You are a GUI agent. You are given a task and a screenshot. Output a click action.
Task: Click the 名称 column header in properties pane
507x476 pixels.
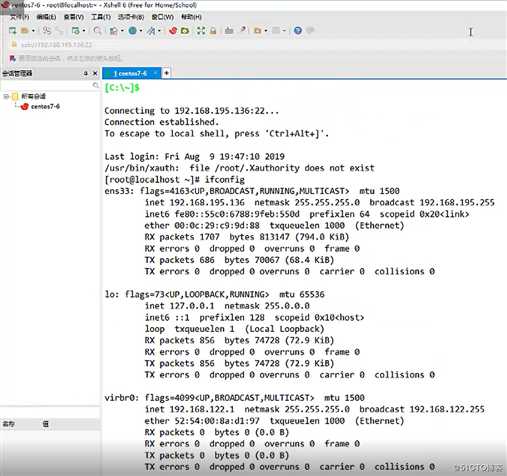point(8,424)
